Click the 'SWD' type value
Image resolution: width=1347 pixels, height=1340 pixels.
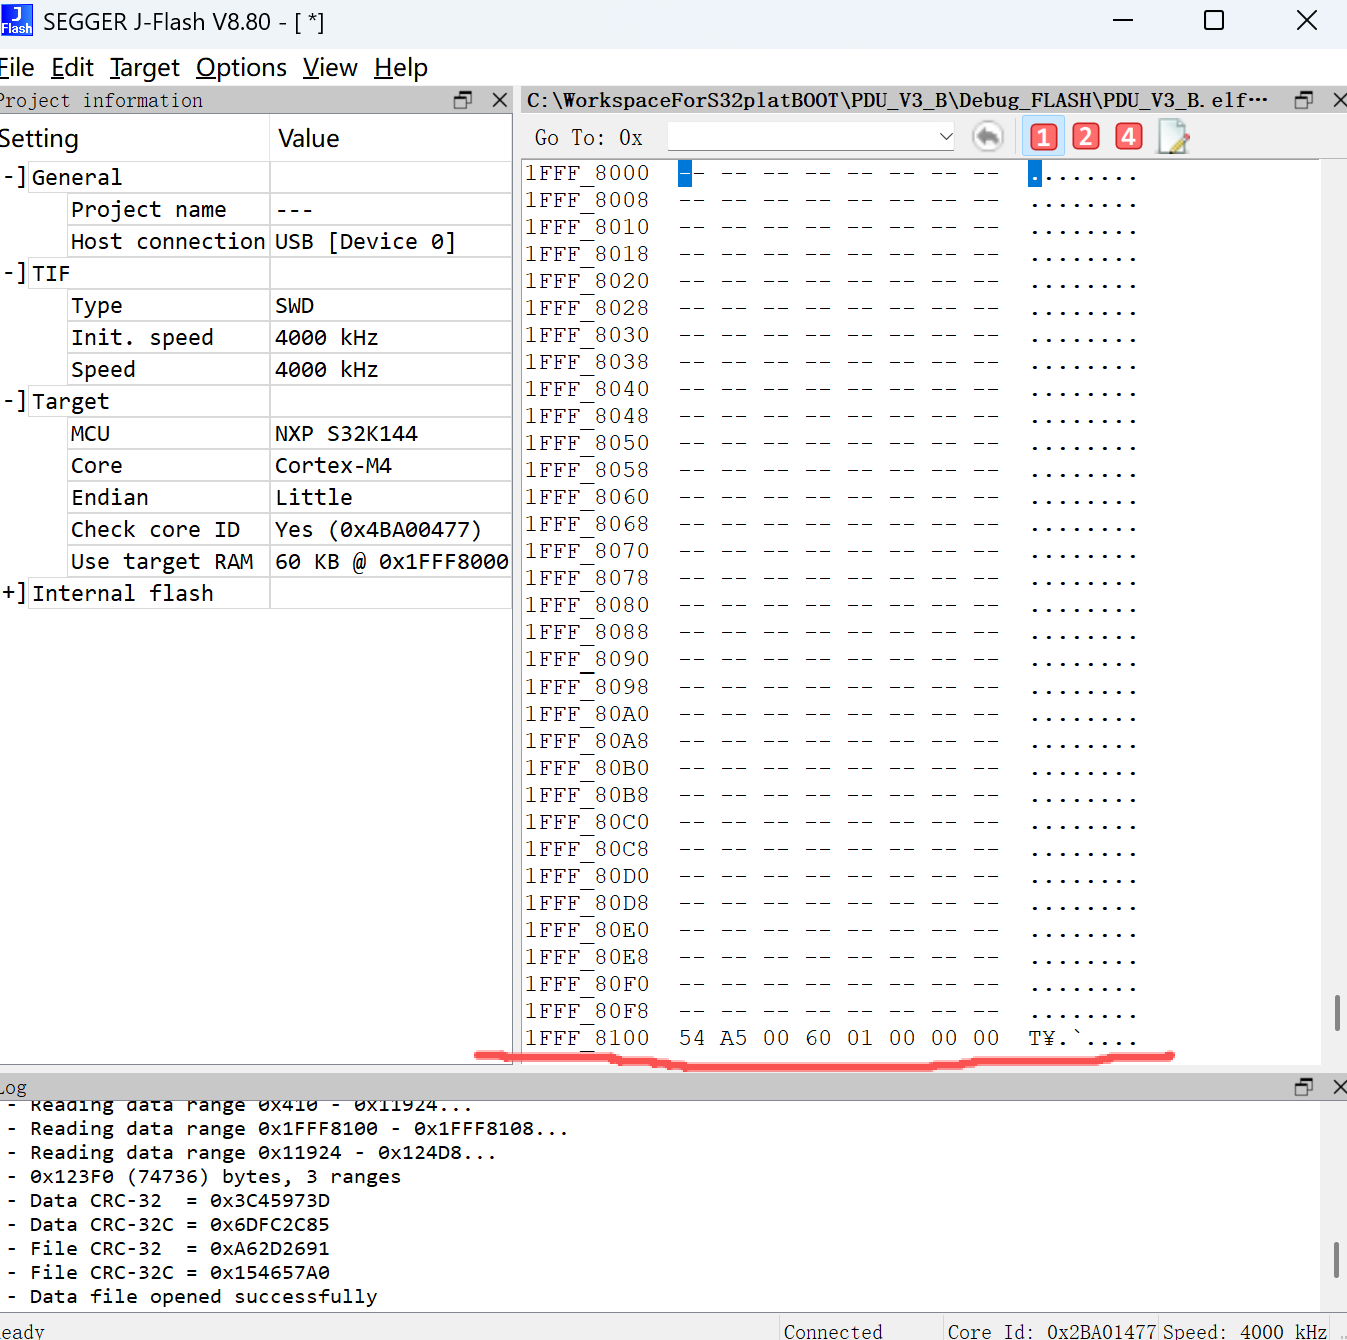pos(294,305)
